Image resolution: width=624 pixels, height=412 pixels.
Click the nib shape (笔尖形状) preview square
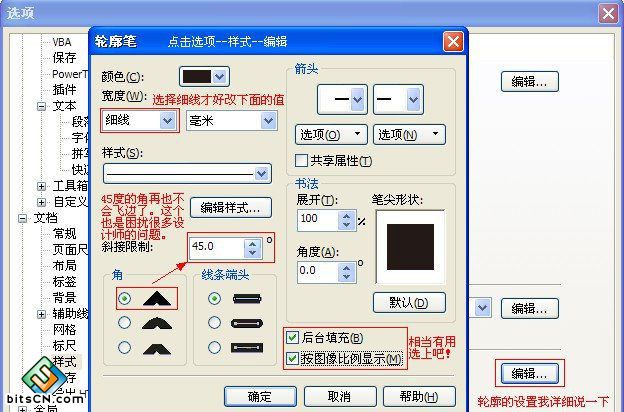(x=410, y=247)
